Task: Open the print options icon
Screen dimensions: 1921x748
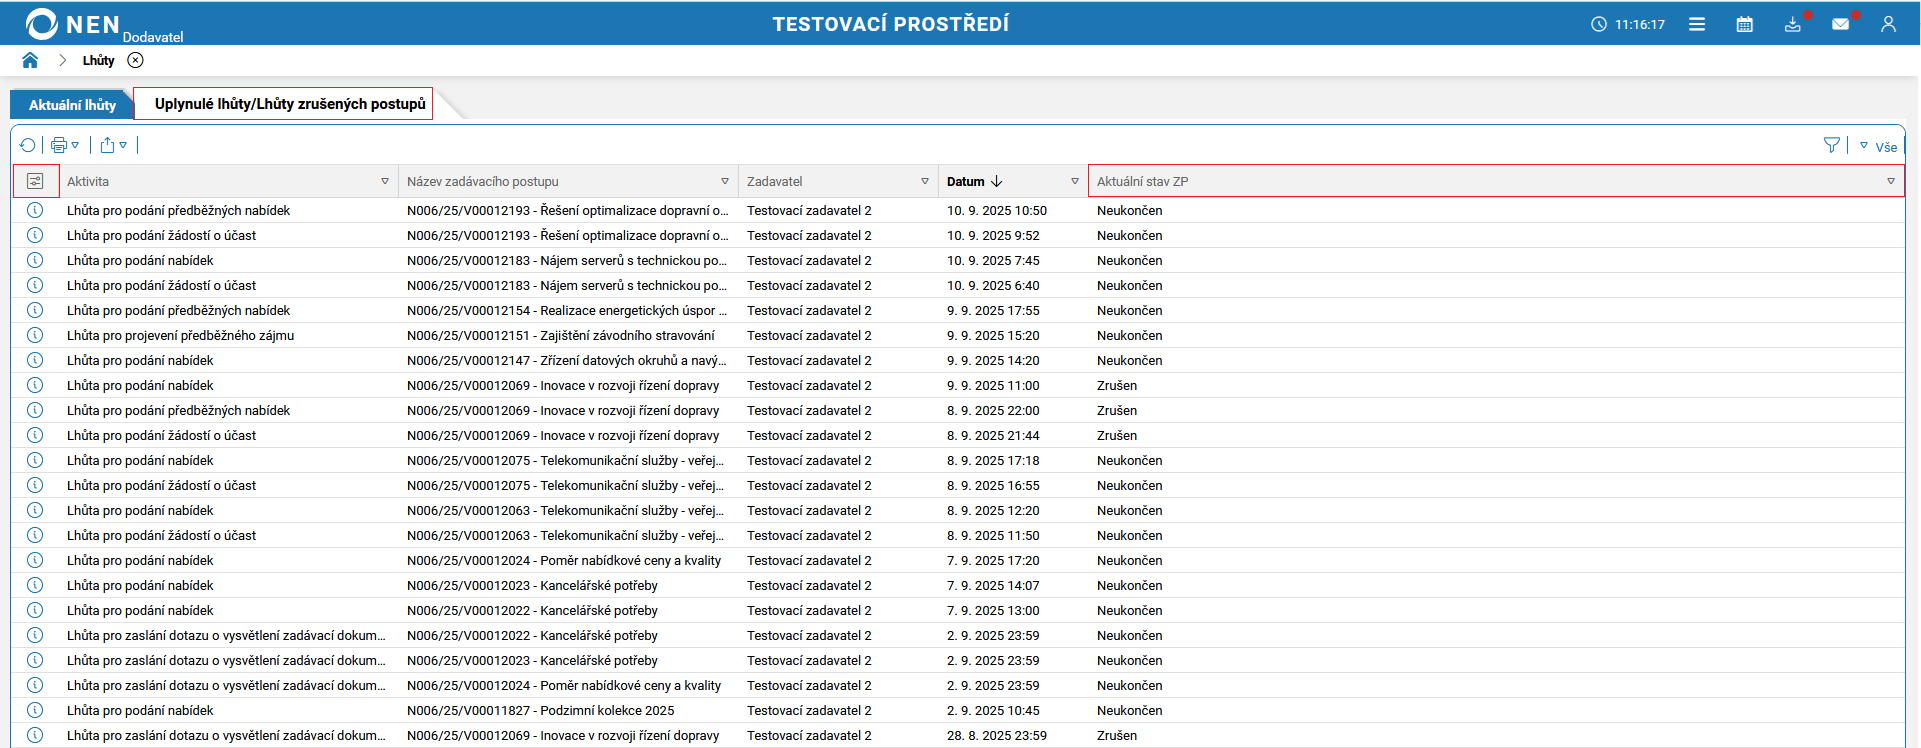Action: [60, 145]
